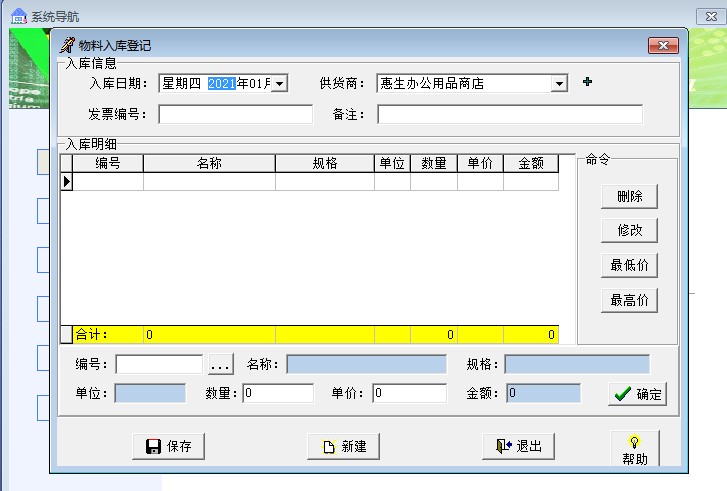Viewport: 727px width, 491px height.
Task: Click the 最高价 button
Action: 629,300
